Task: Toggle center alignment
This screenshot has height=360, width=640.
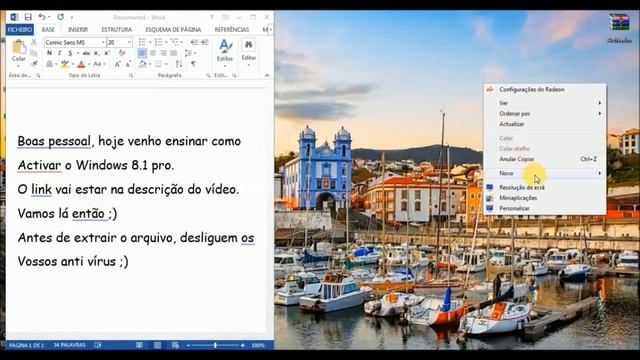Action: (x=153, y=53)
